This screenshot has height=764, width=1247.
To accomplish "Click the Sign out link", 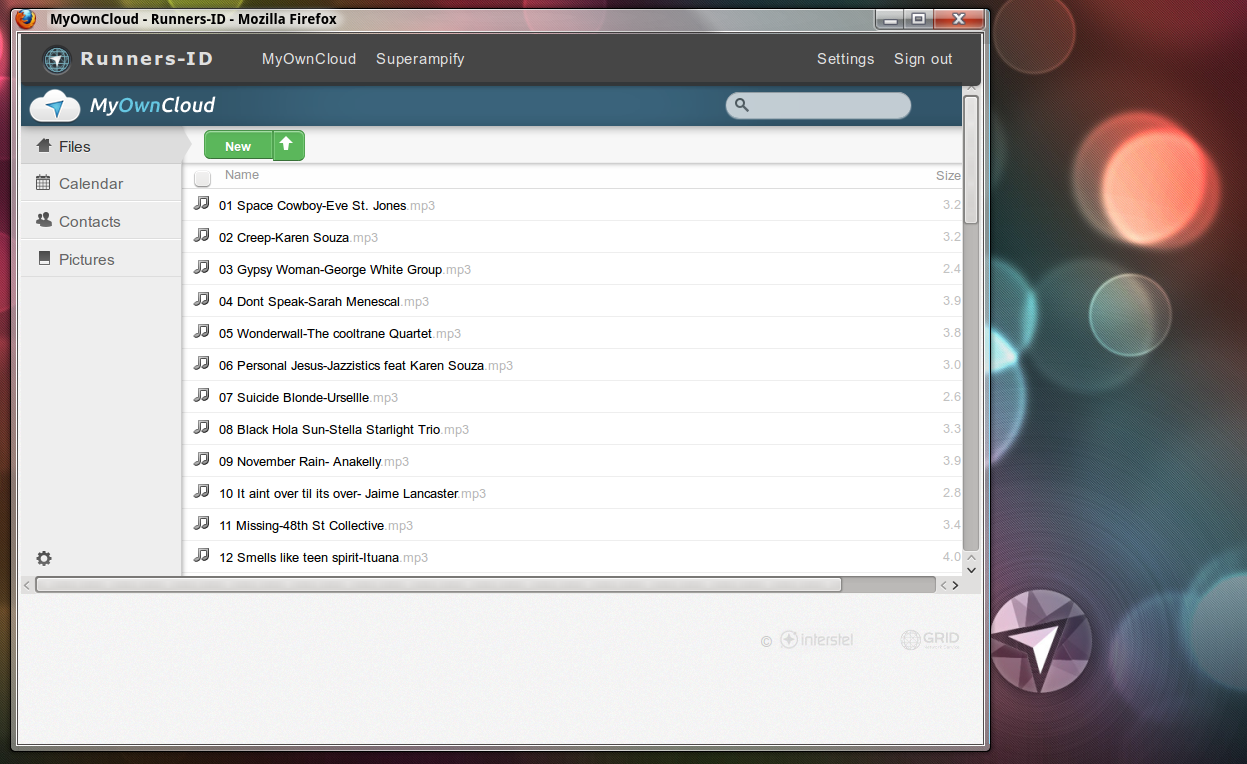I will 923,59.
